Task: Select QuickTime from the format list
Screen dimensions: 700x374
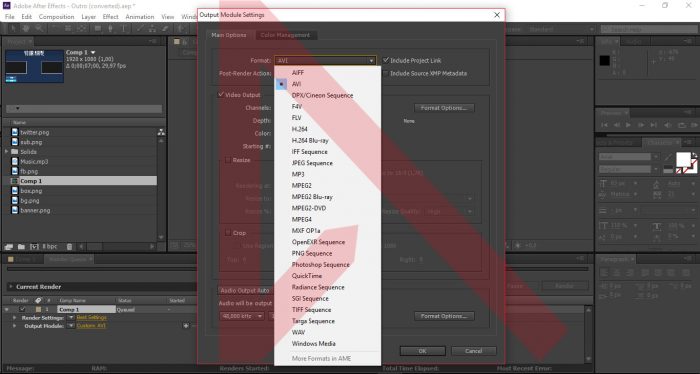Action: coord(307,276)
